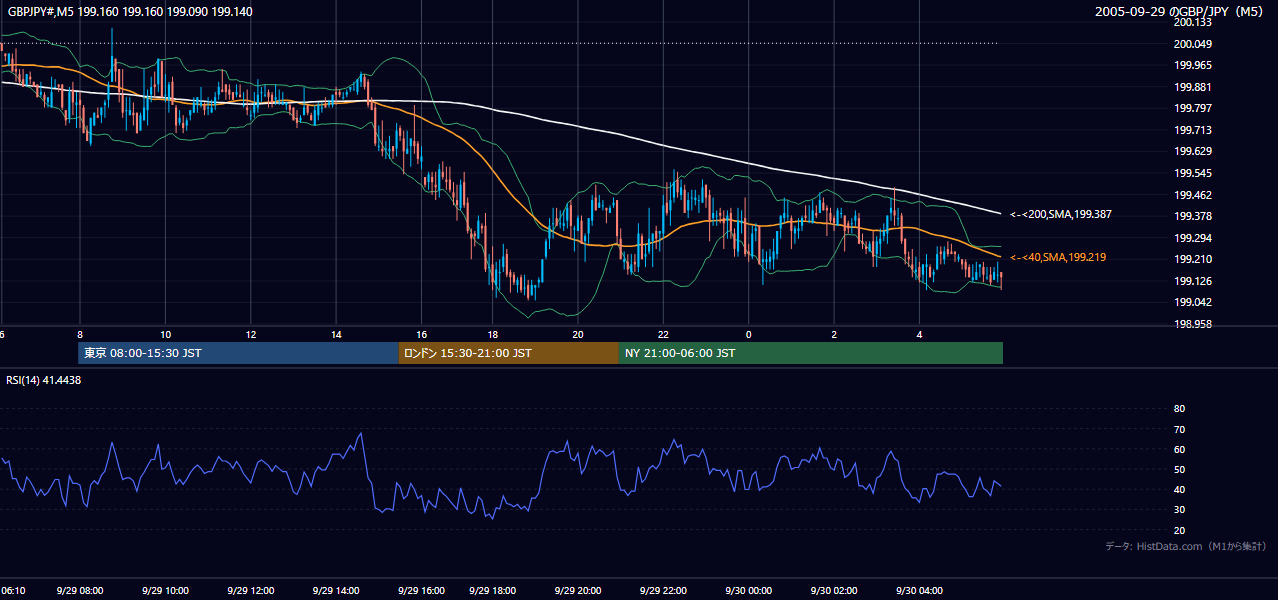Click price axis value 199.462
This screenshot has height=600, width=1278.
click(1193, 195)
